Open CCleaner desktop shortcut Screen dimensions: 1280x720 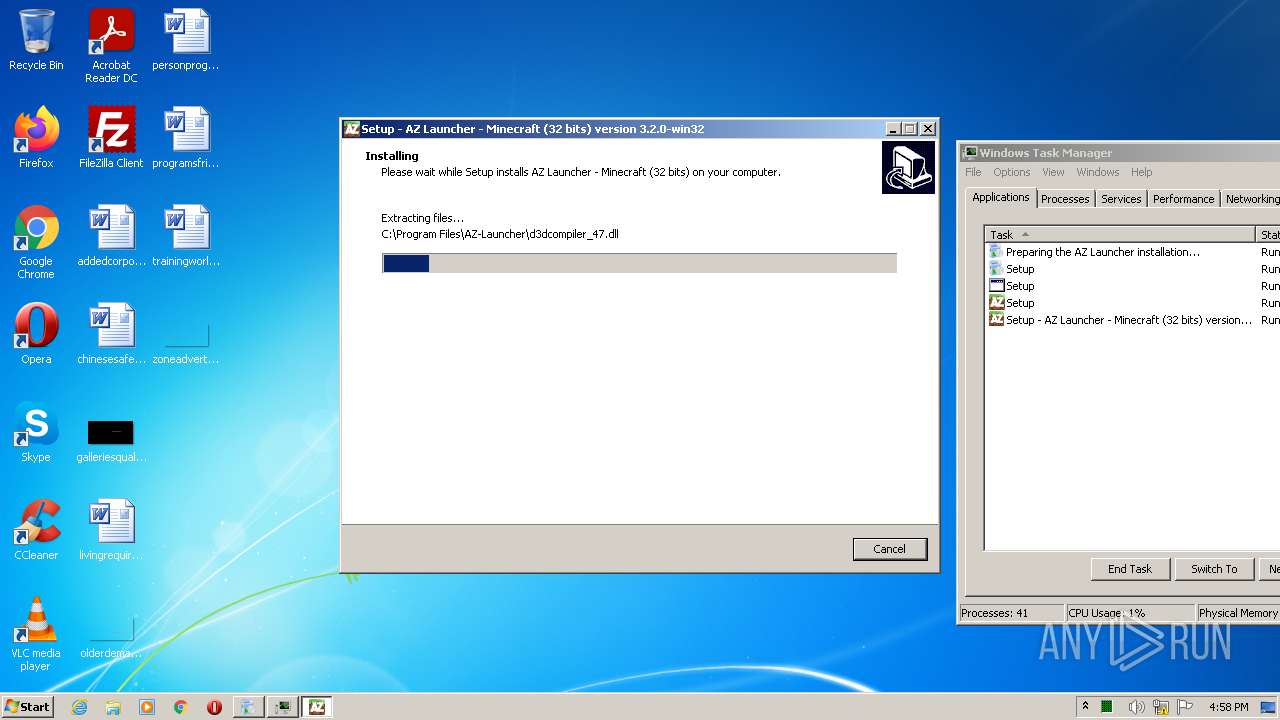(x=36, y=530)
